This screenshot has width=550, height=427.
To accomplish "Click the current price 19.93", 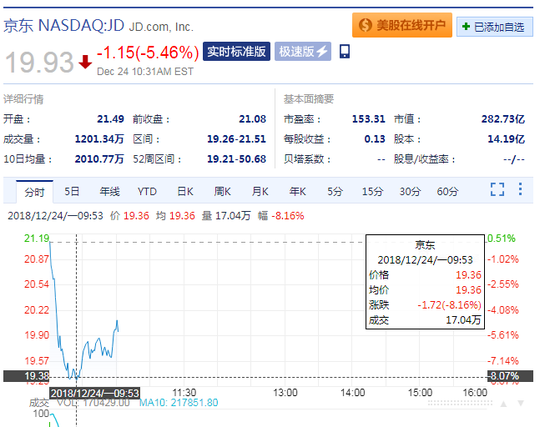I will (39, 62).
